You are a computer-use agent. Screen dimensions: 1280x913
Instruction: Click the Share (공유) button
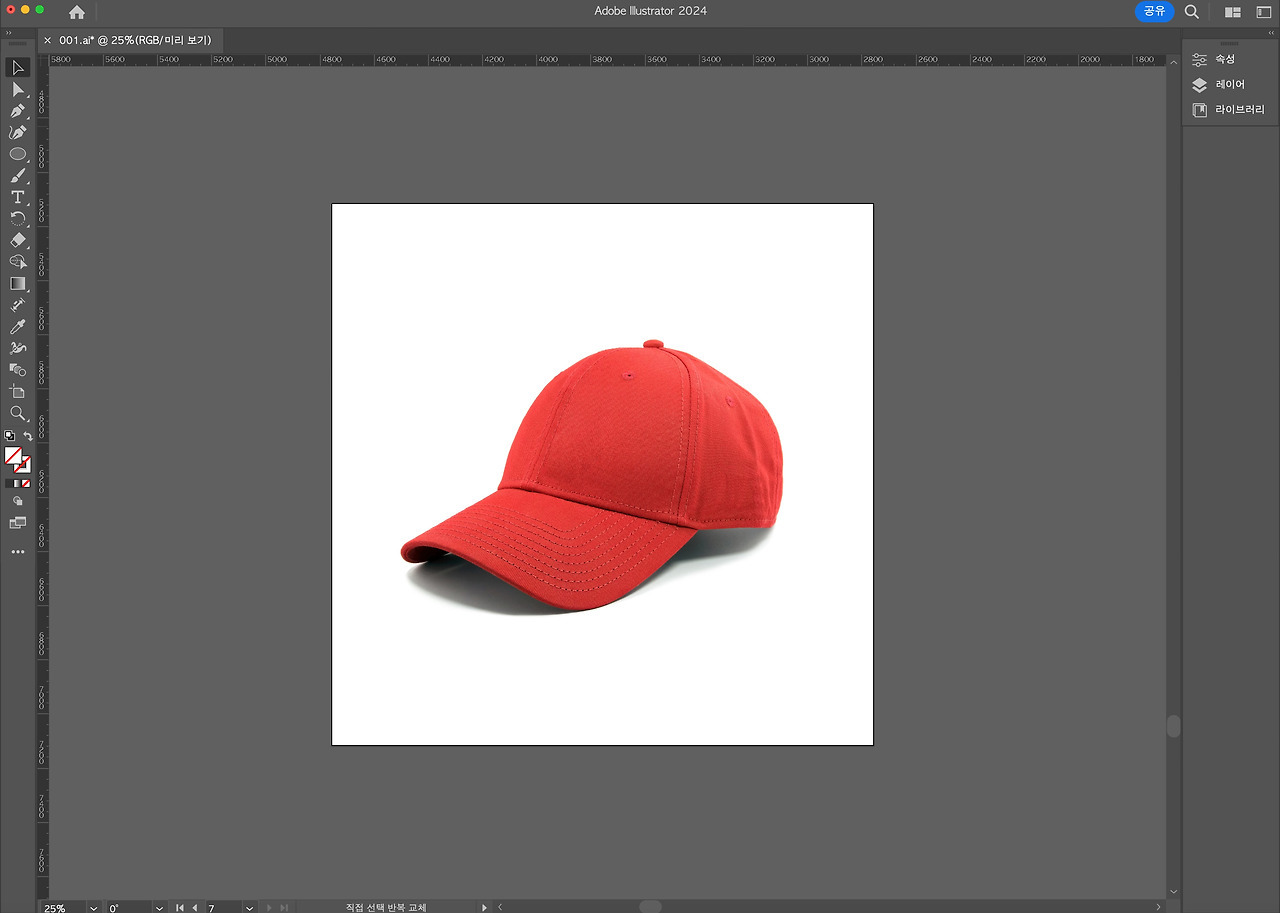tap(1155, 11)
